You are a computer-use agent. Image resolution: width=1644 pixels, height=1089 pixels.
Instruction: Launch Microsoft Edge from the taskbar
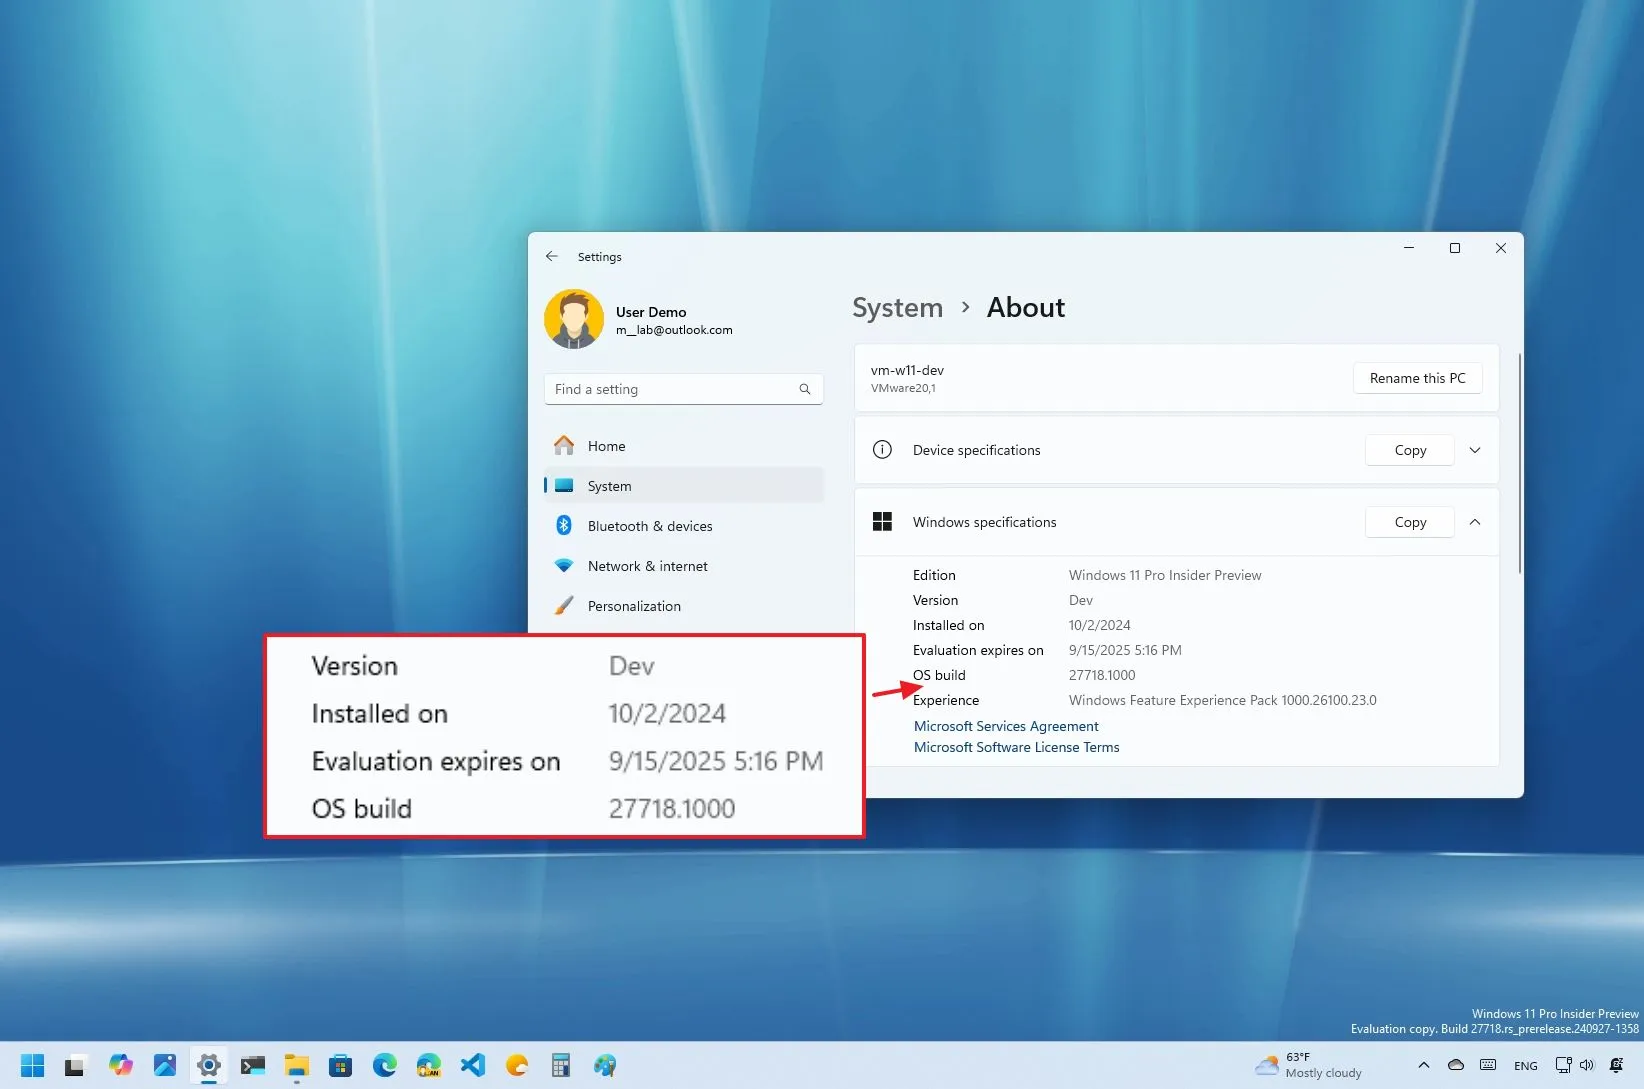coord(385,1065)
